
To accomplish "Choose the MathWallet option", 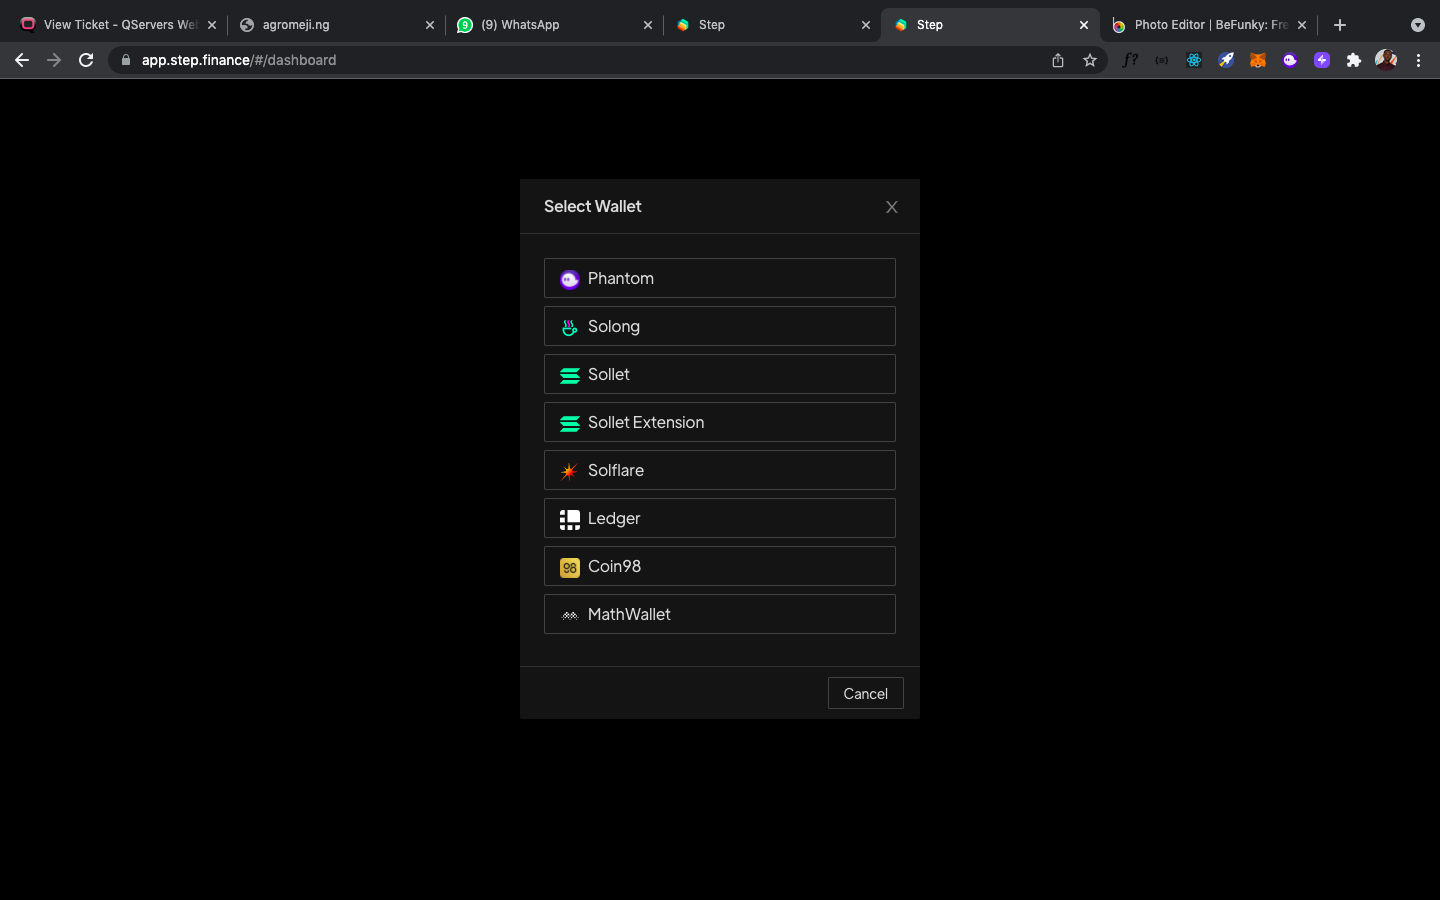I will click(720, 614).
